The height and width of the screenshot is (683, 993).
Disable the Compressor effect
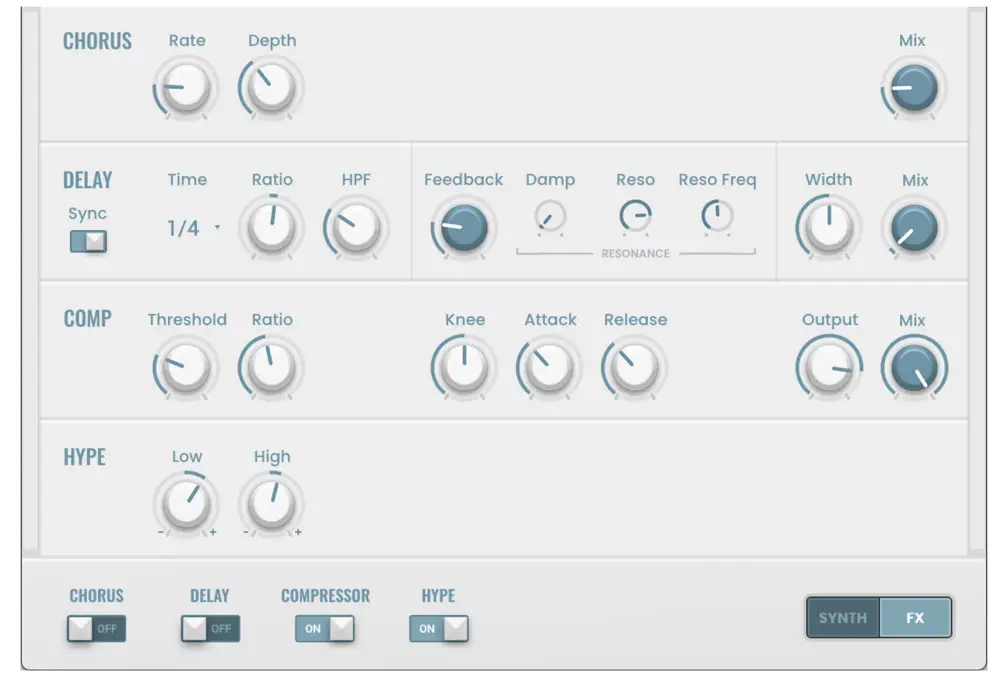pyautogui.click(x=324, y=628)
